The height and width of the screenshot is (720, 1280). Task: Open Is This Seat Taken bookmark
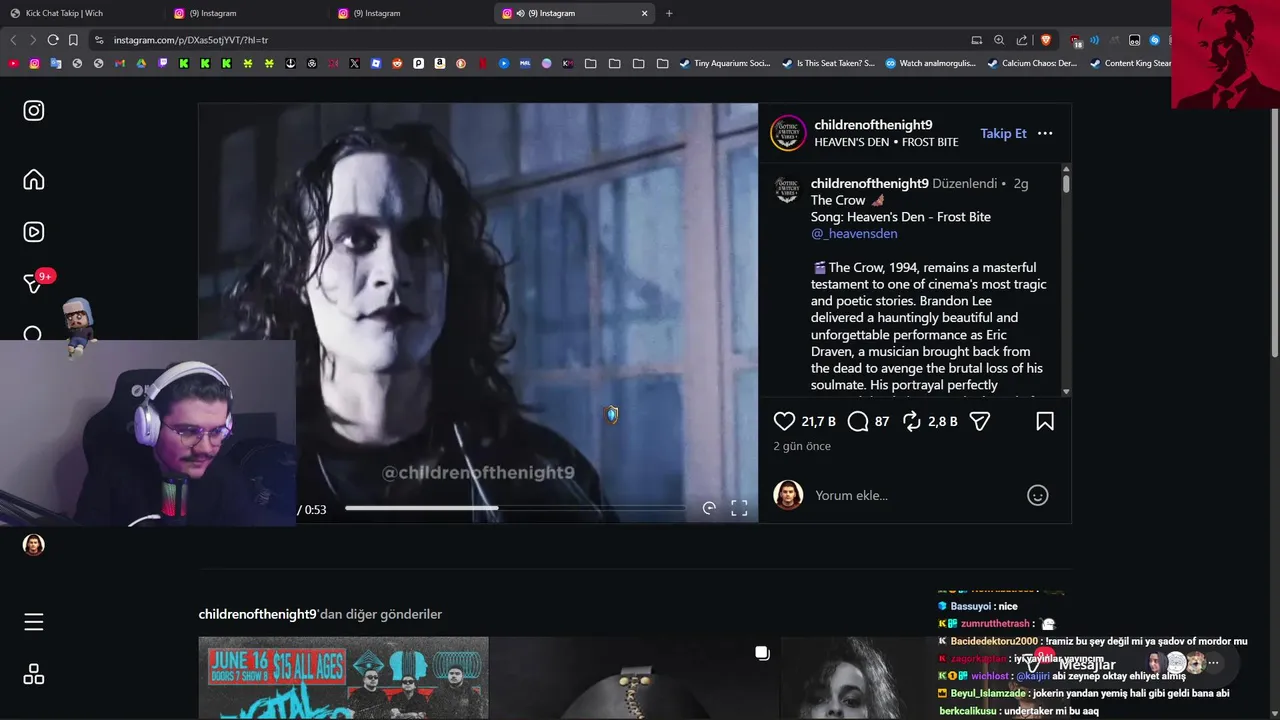(x=828, y=63)
